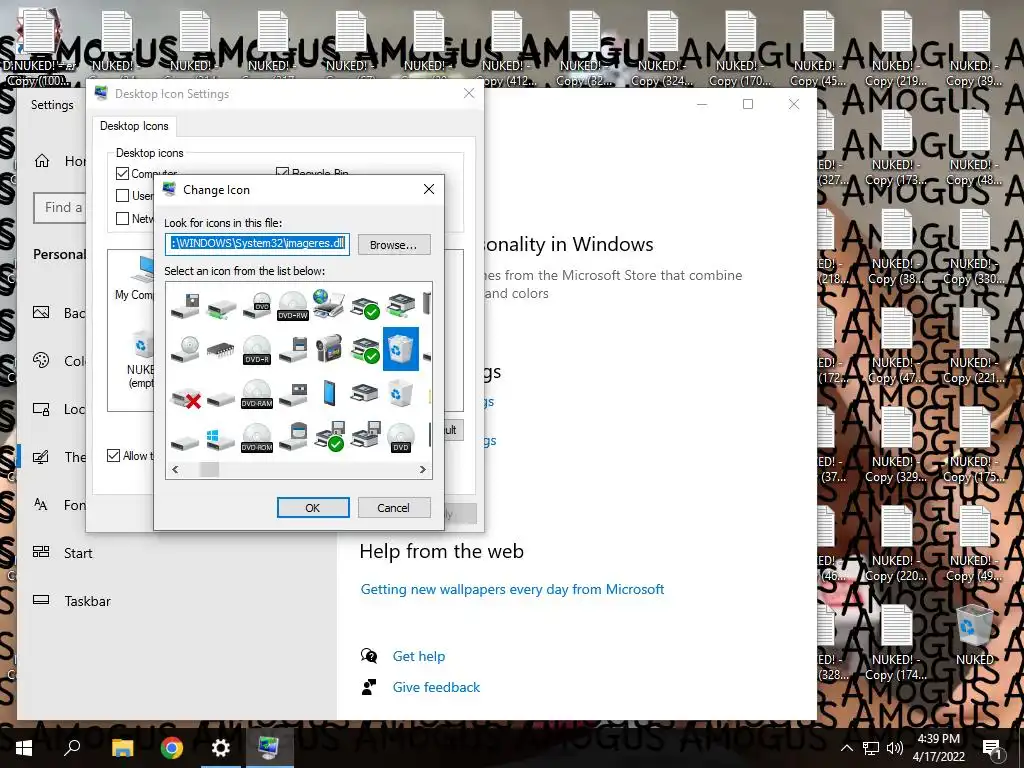Show hidden system tray icons
This screenshot has height=768, width=1024.
tap(846, 748)
